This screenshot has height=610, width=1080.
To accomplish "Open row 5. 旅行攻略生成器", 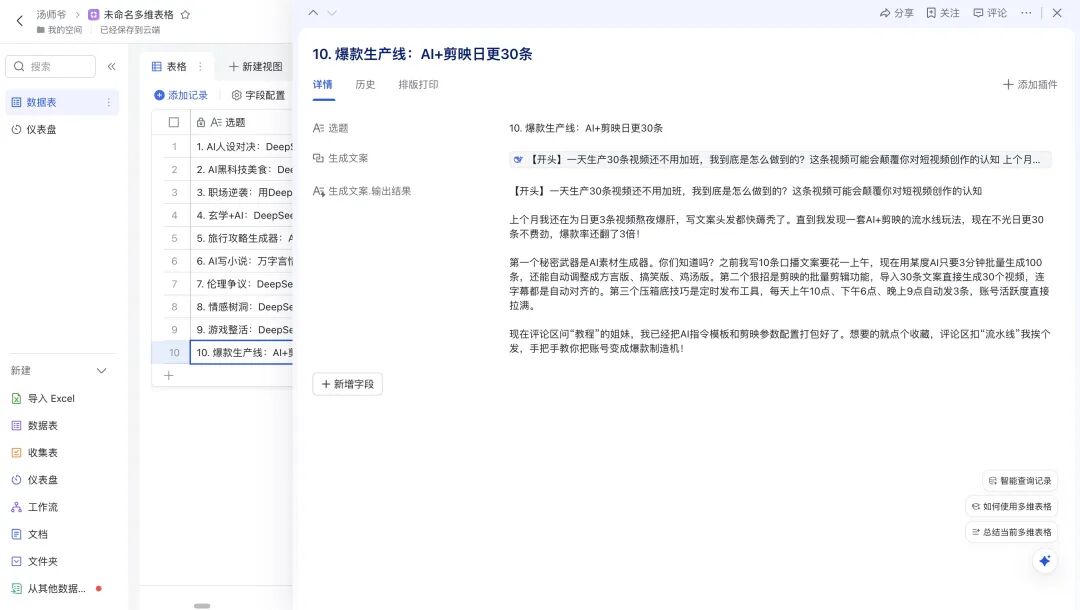I will [x=241, y=238].
